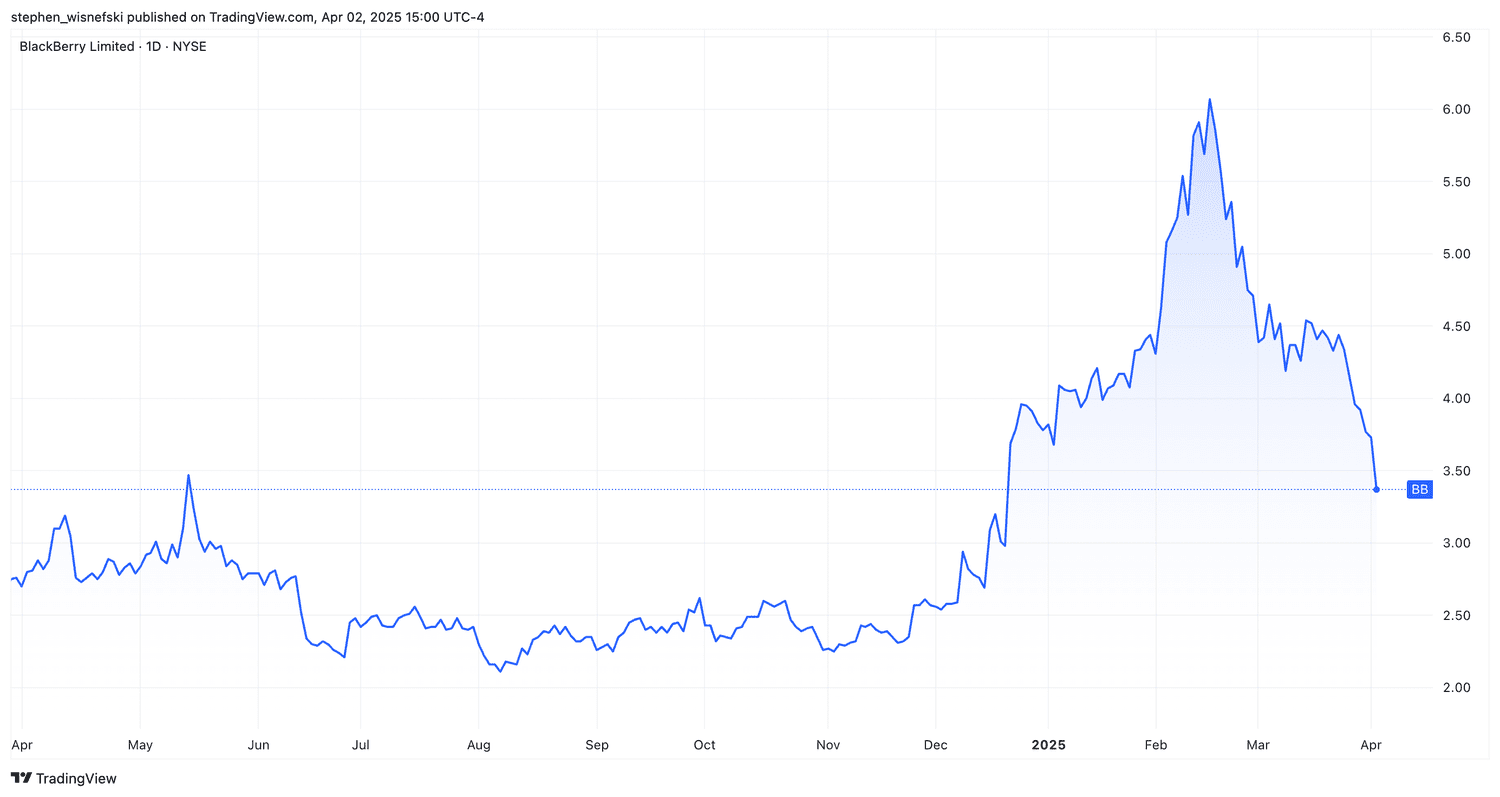Click the Dec label on the time axis
The height and width of the screenshot is (797, 1500).
tap(935, 745)
